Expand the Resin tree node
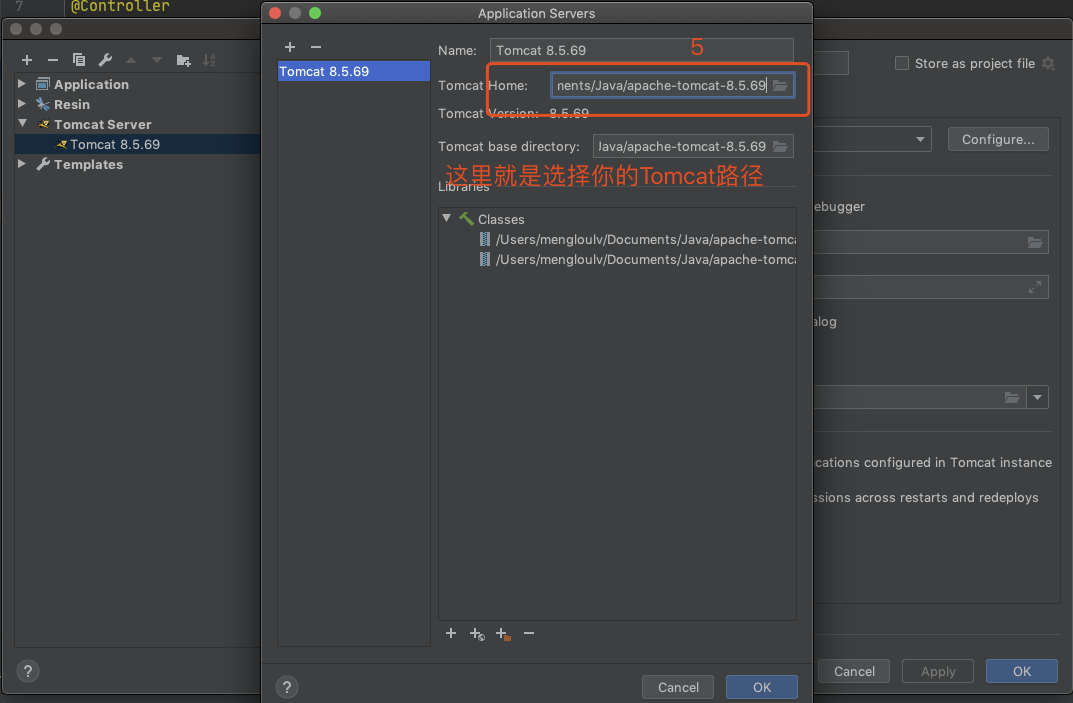The height and width of the screenshot is (703, 1073). point(22,103)
